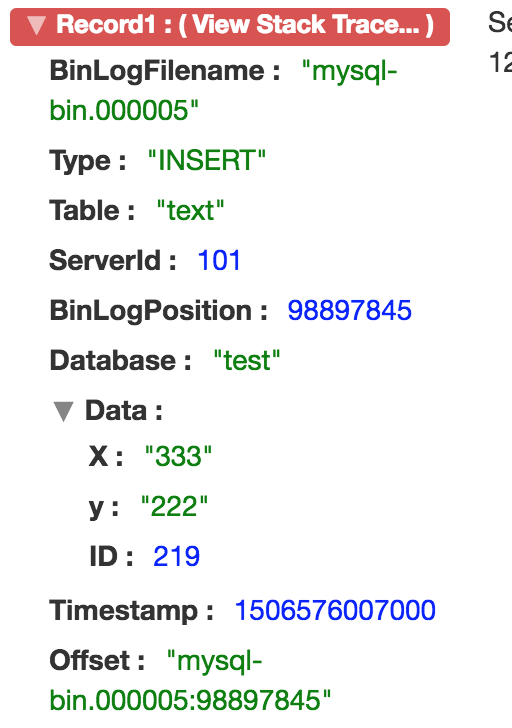Select the Table field label
The width and height of the screenshot is (512, 728).
tap(92, 210)
